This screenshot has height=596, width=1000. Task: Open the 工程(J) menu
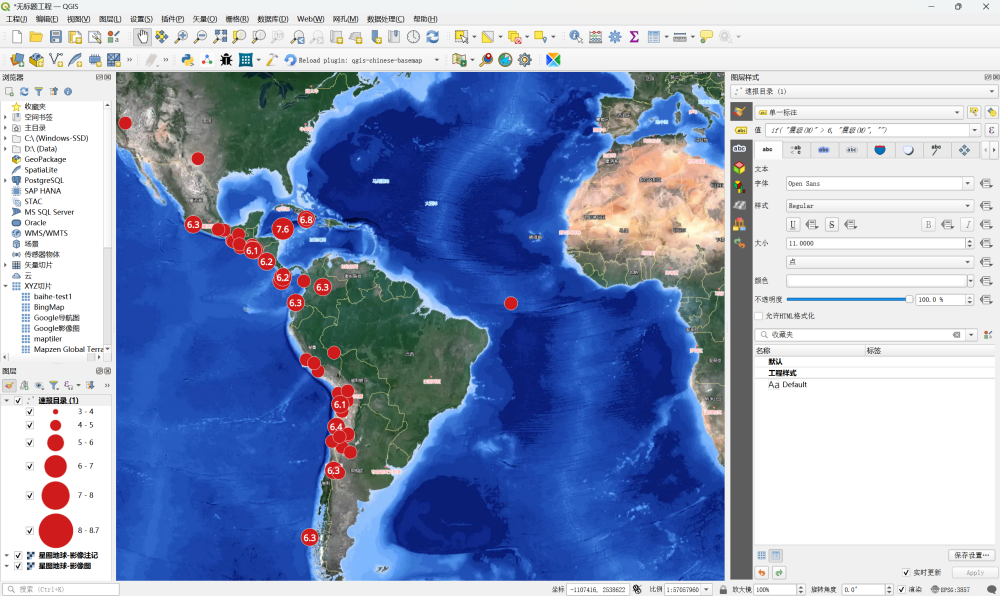pyautogui.click(x=16, y=19)
